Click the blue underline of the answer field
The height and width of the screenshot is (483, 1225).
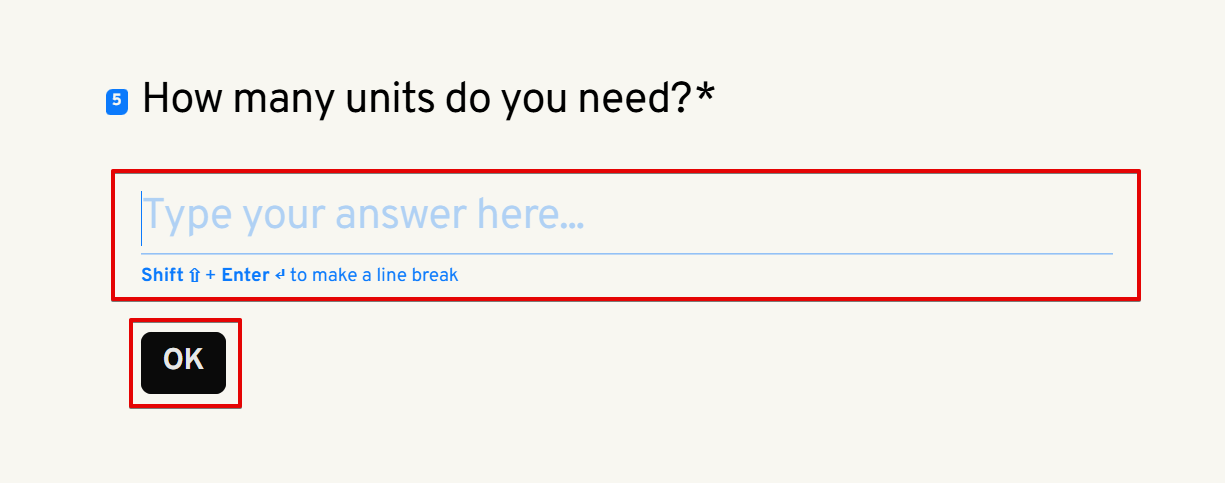[x=626, y=254]
